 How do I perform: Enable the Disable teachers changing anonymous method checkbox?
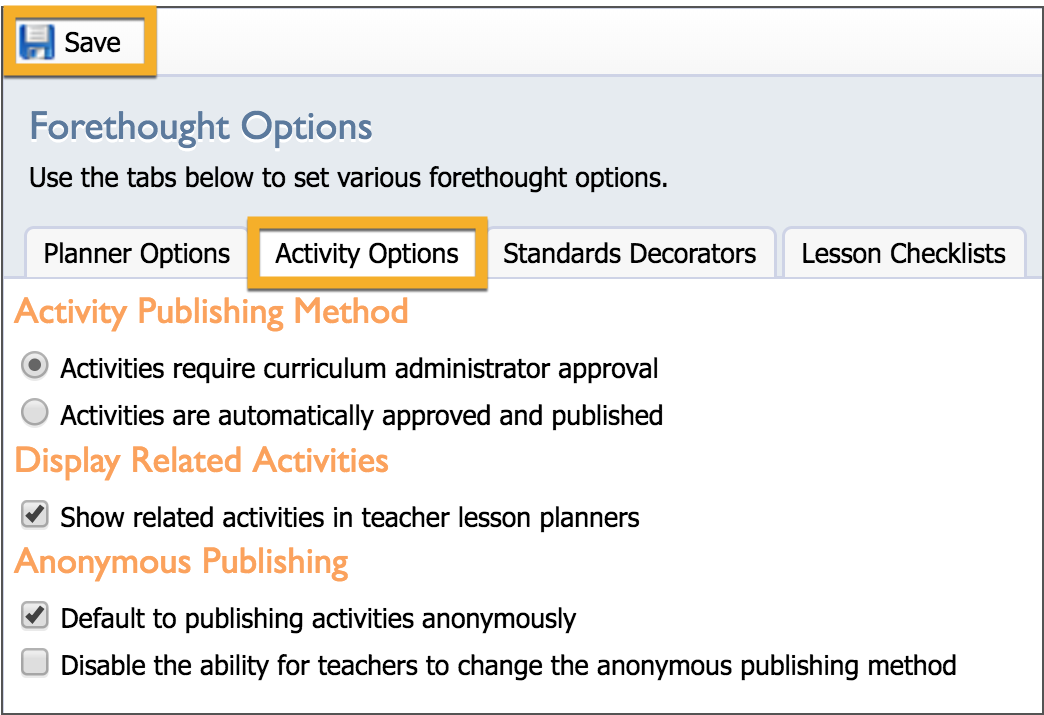pos(35,662)
